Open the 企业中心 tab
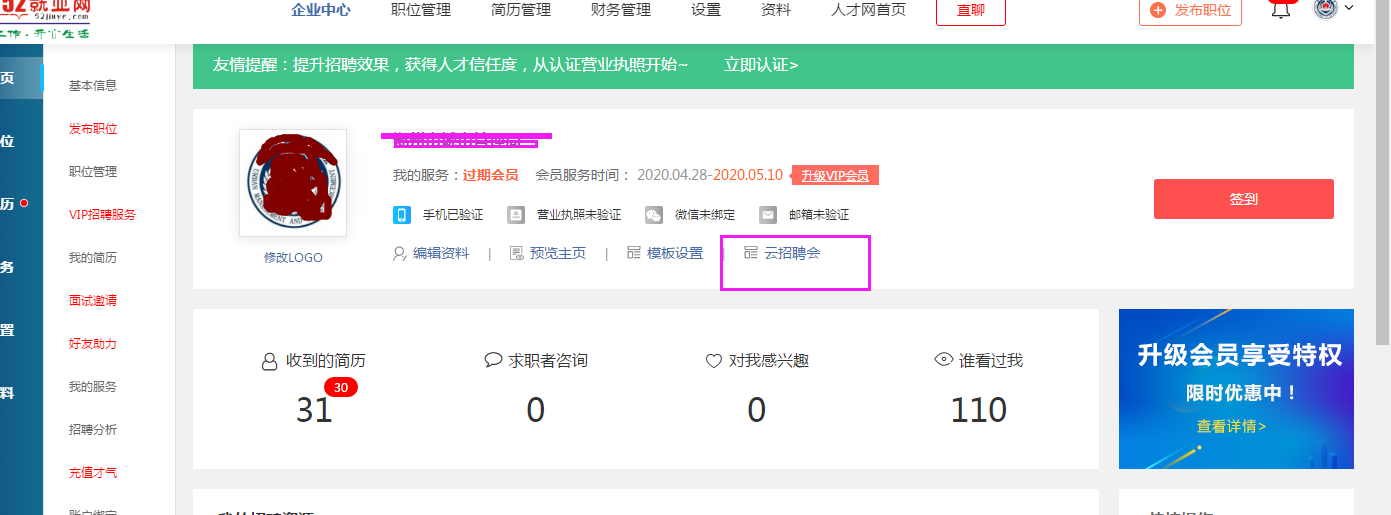Viewport: 1391px width, 515px height. point(321,10)
